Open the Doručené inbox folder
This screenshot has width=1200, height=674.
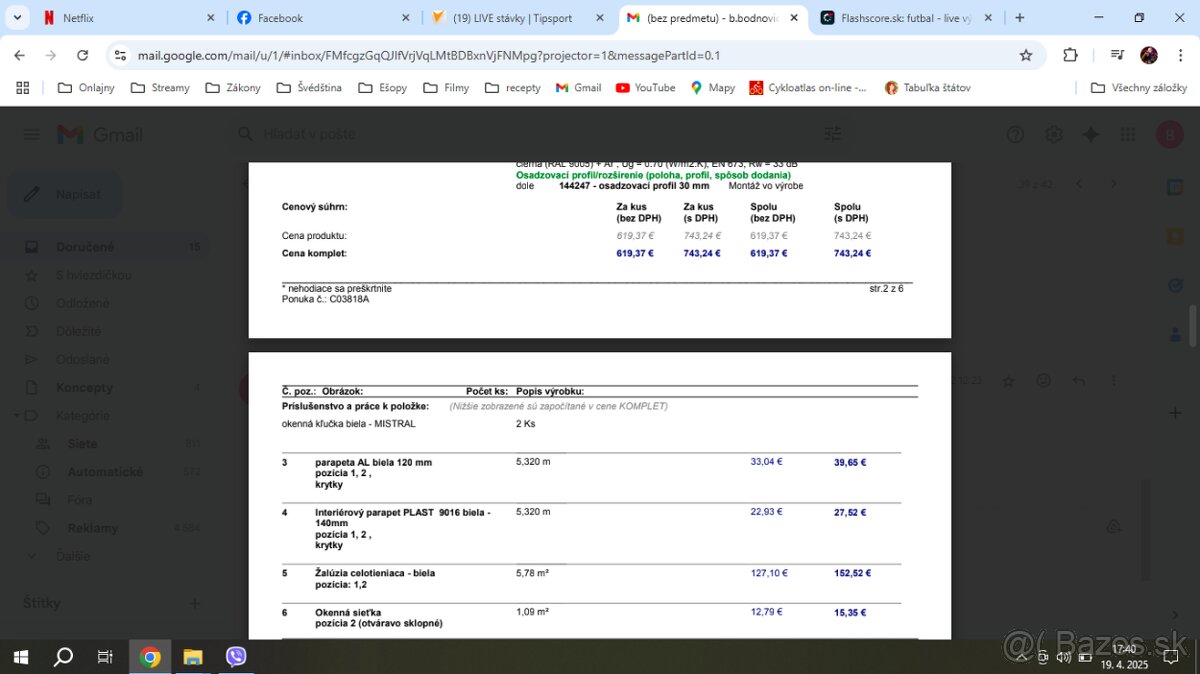point(105,247)
